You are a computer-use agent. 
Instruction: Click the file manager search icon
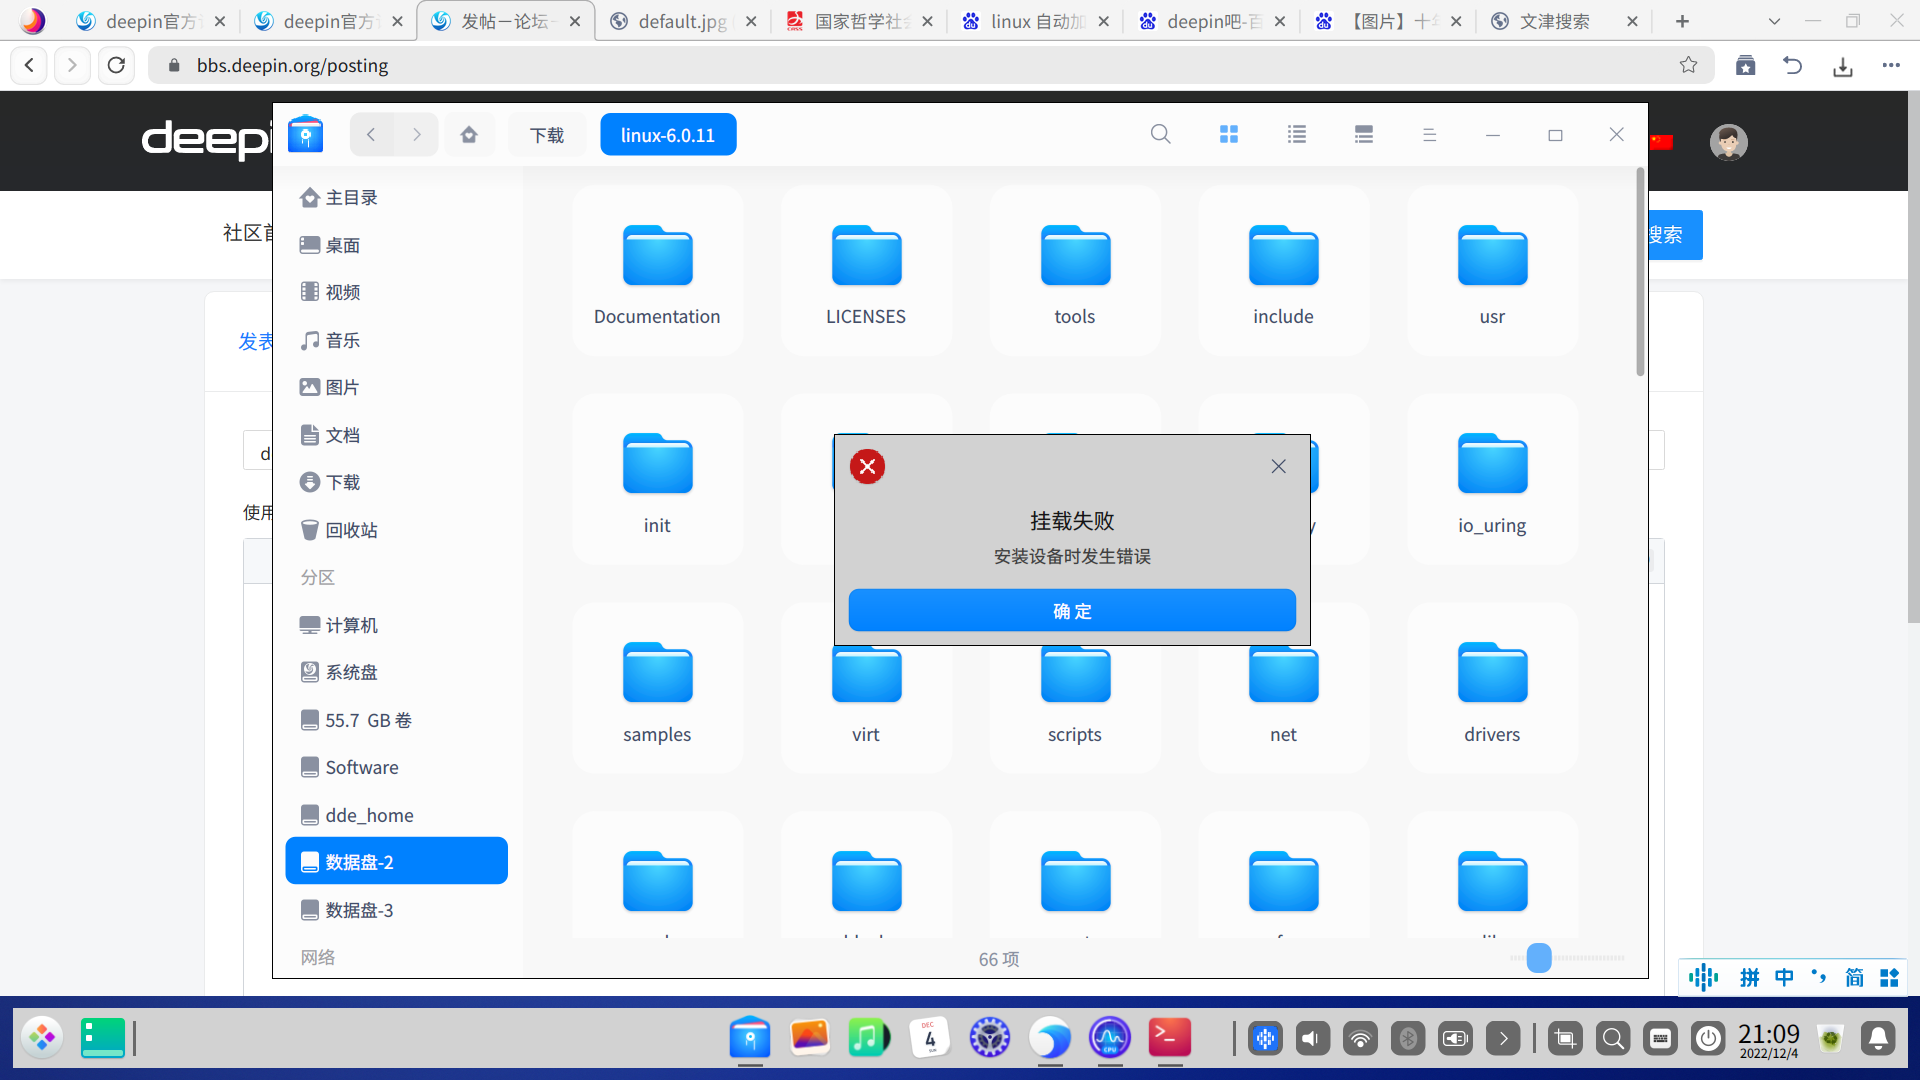coord(1160,134)
